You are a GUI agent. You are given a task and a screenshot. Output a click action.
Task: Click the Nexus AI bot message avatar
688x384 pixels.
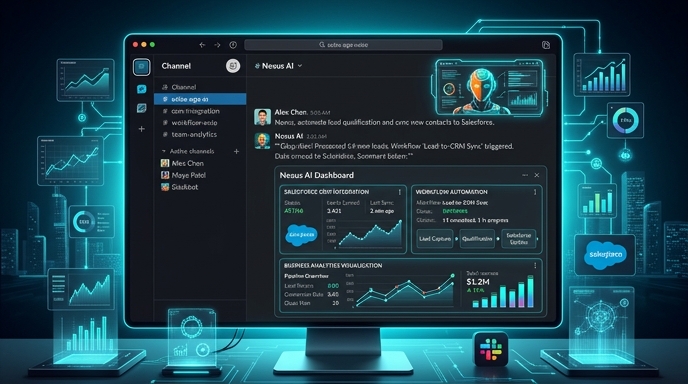tap(262, 141)
